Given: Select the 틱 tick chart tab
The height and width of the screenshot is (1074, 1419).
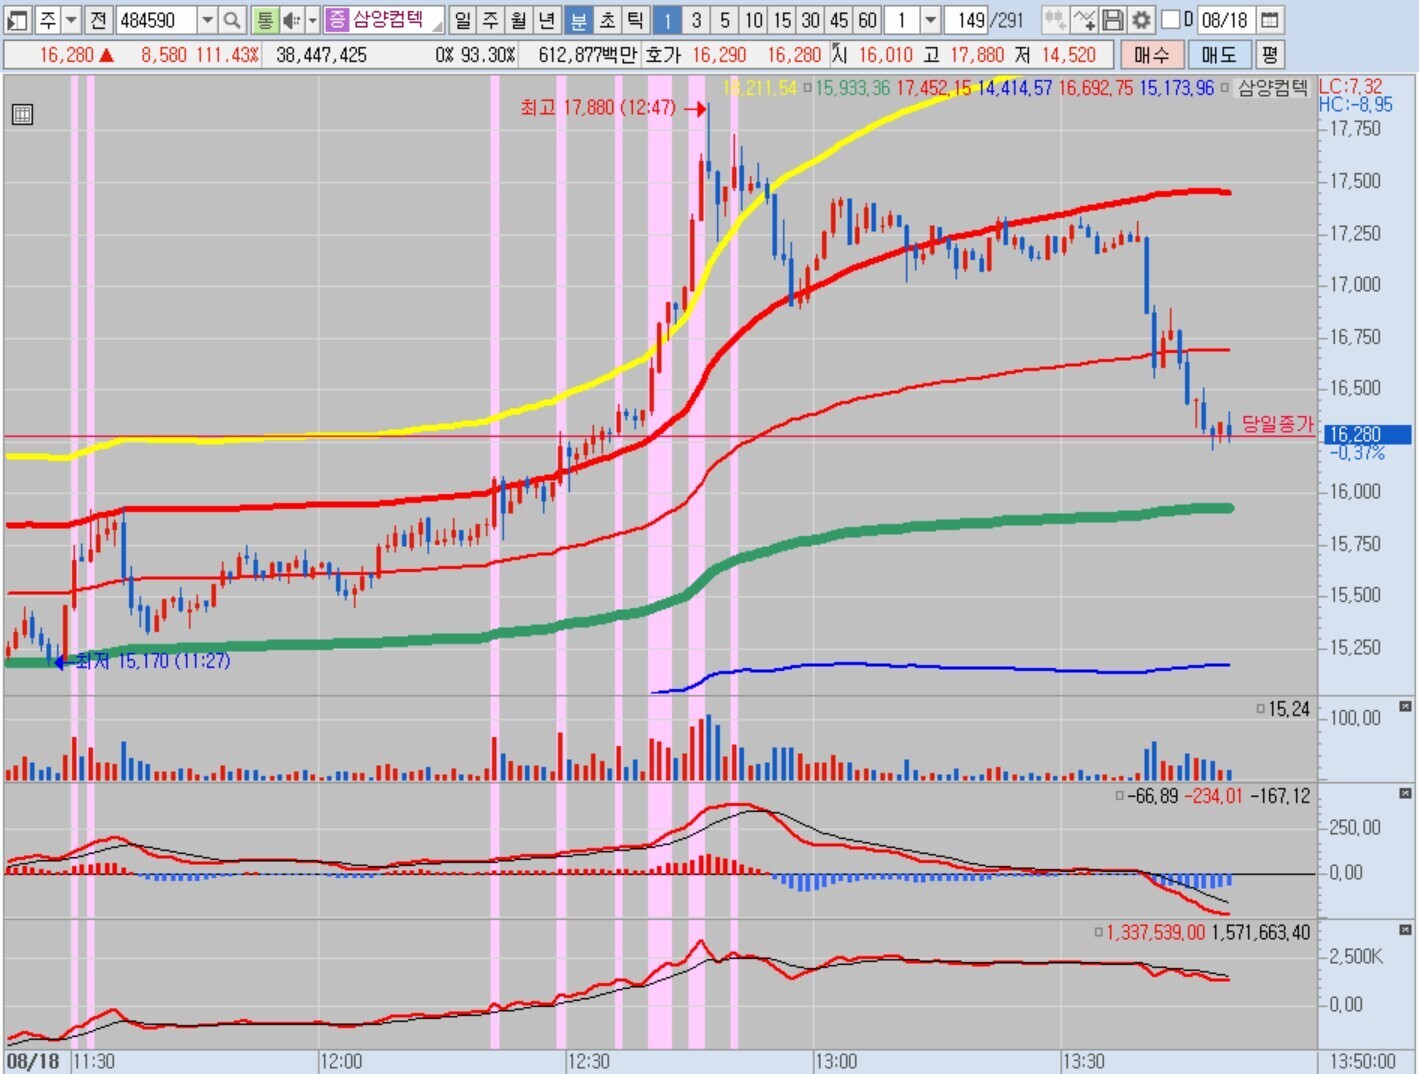Looking at the screenshot, I should point(635,19).
